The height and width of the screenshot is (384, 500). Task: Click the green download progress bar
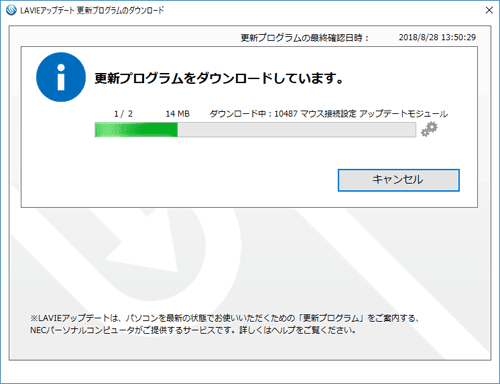pyautogui.click(x=255, y=130)
